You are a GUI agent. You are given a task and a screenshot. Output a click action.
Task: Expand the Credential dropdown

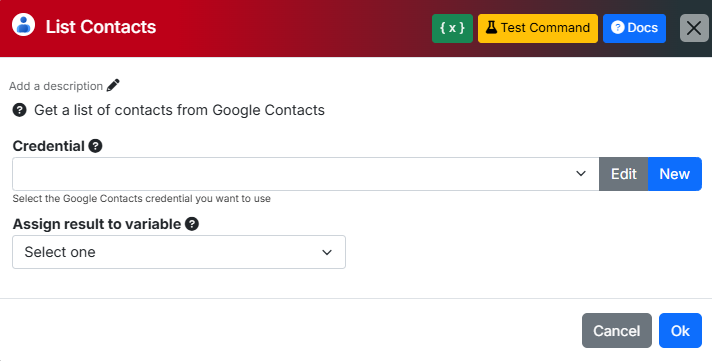coord(306,174)
